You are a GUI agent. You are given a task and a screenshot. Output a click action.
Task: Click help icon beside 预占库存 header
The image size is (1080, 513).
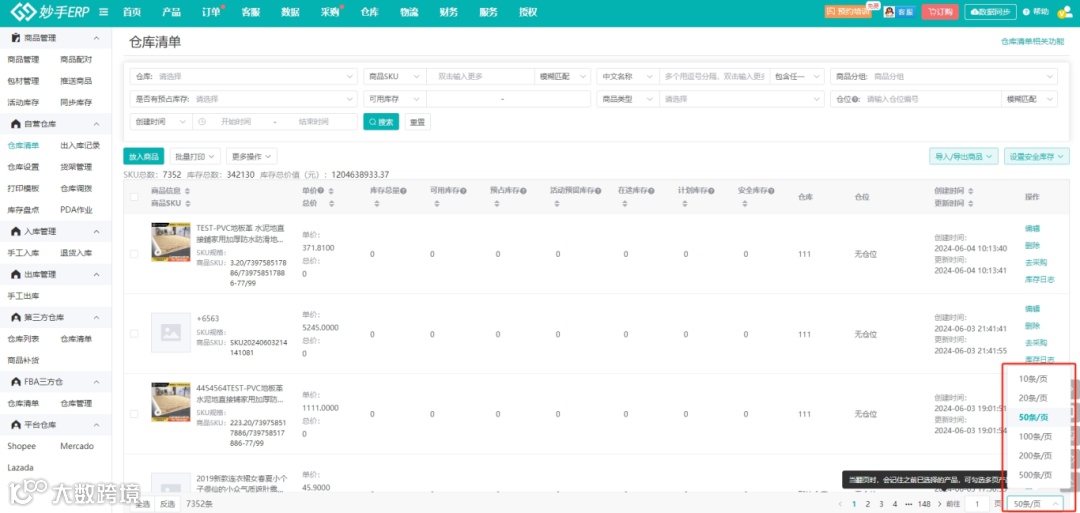point(523,190)
